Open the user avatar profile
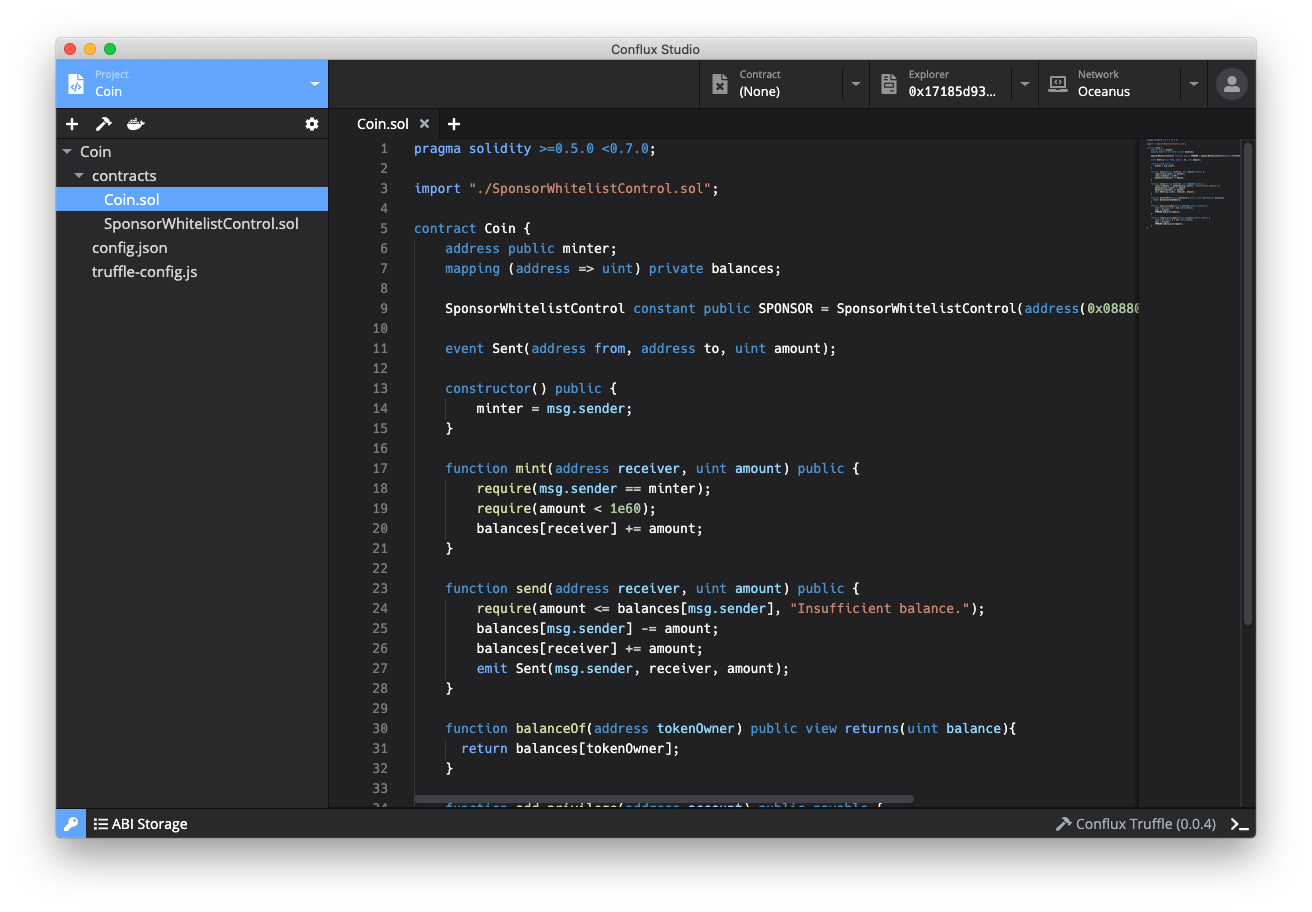The height and width of the screenshot is (912, 1312). [1232, 84]
